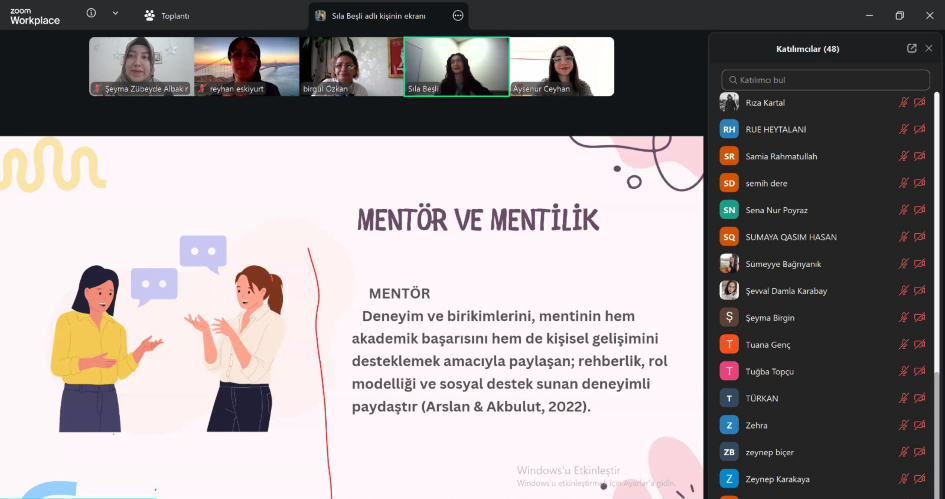Click Tuana Genç muted microphone icon
The height and width of the screenshot is (499, 945).
[903, 344]
